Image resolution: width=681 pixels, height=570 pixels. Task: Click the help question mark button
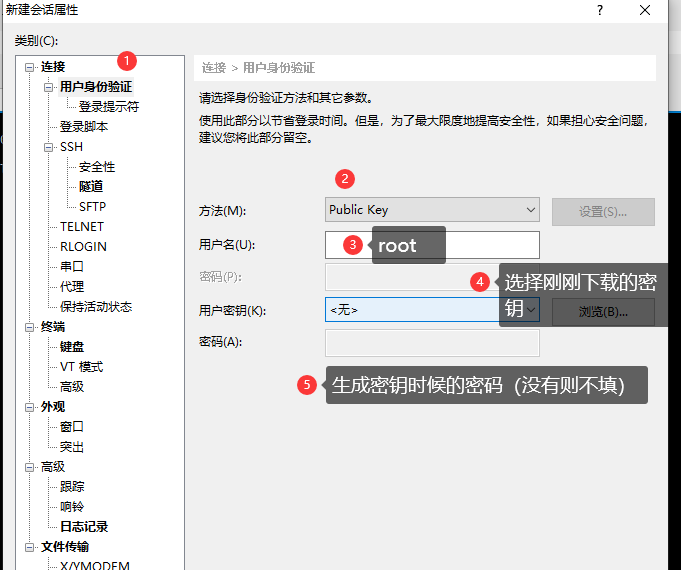click(600, 10)
